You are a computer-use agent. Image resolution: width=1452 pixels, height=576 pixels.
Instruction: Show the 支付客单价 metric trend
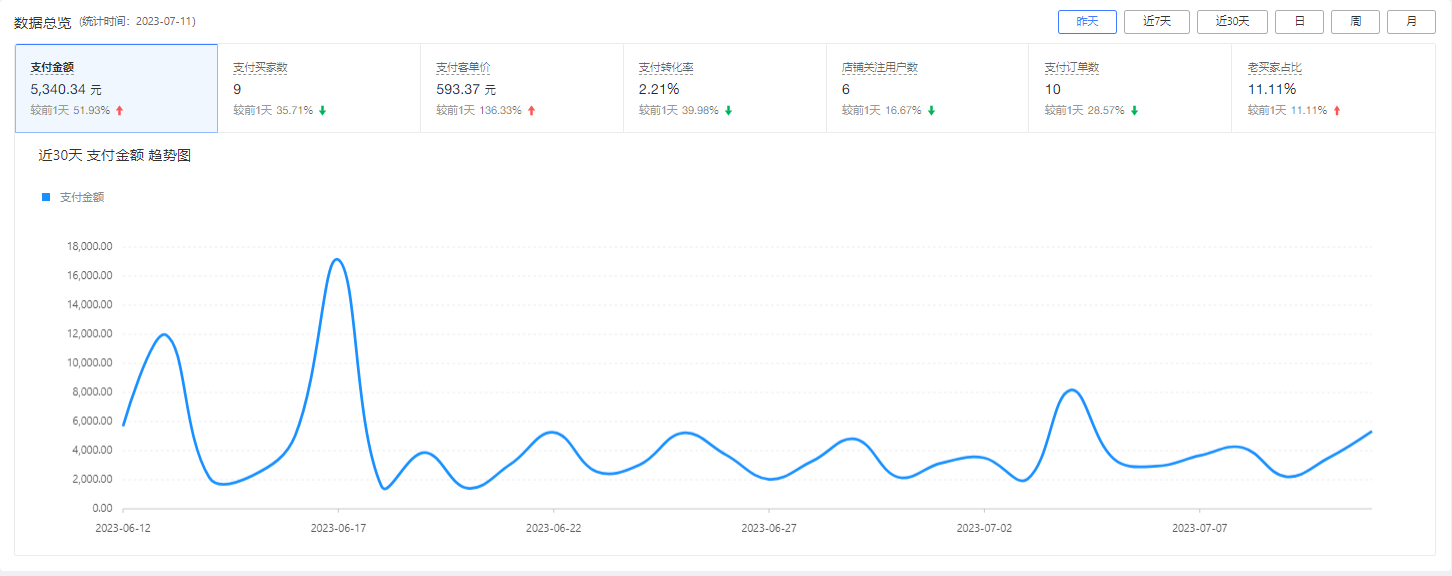(522, 88)
